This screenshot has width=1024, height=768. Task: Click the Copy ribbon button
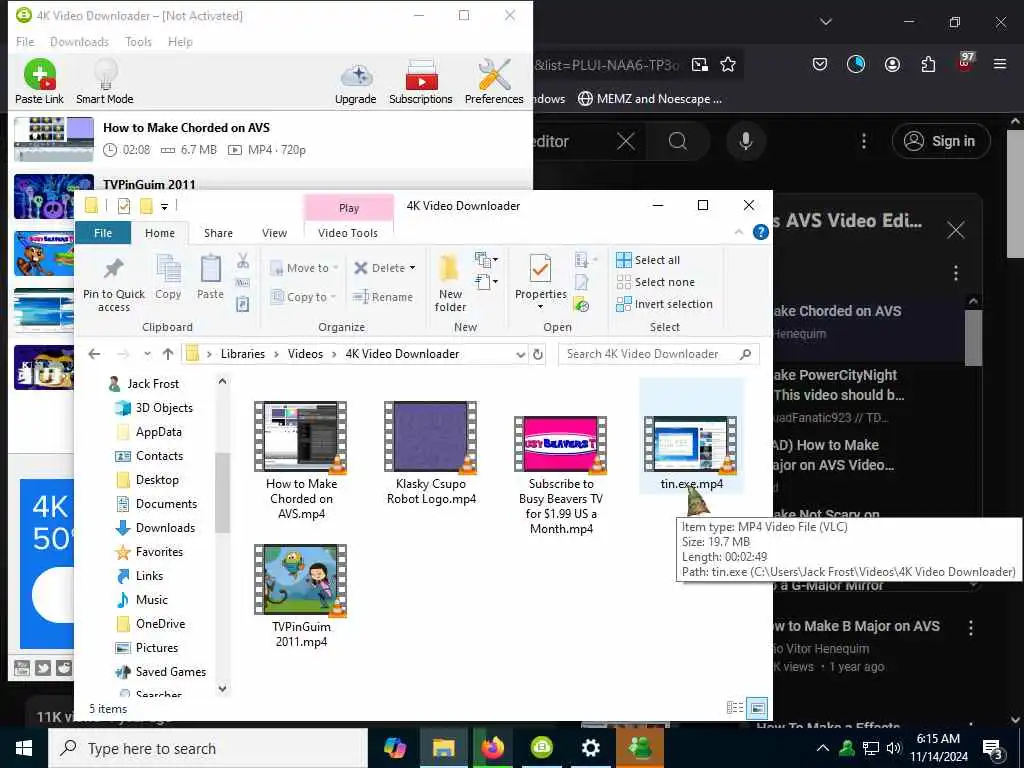coord(168,278)
